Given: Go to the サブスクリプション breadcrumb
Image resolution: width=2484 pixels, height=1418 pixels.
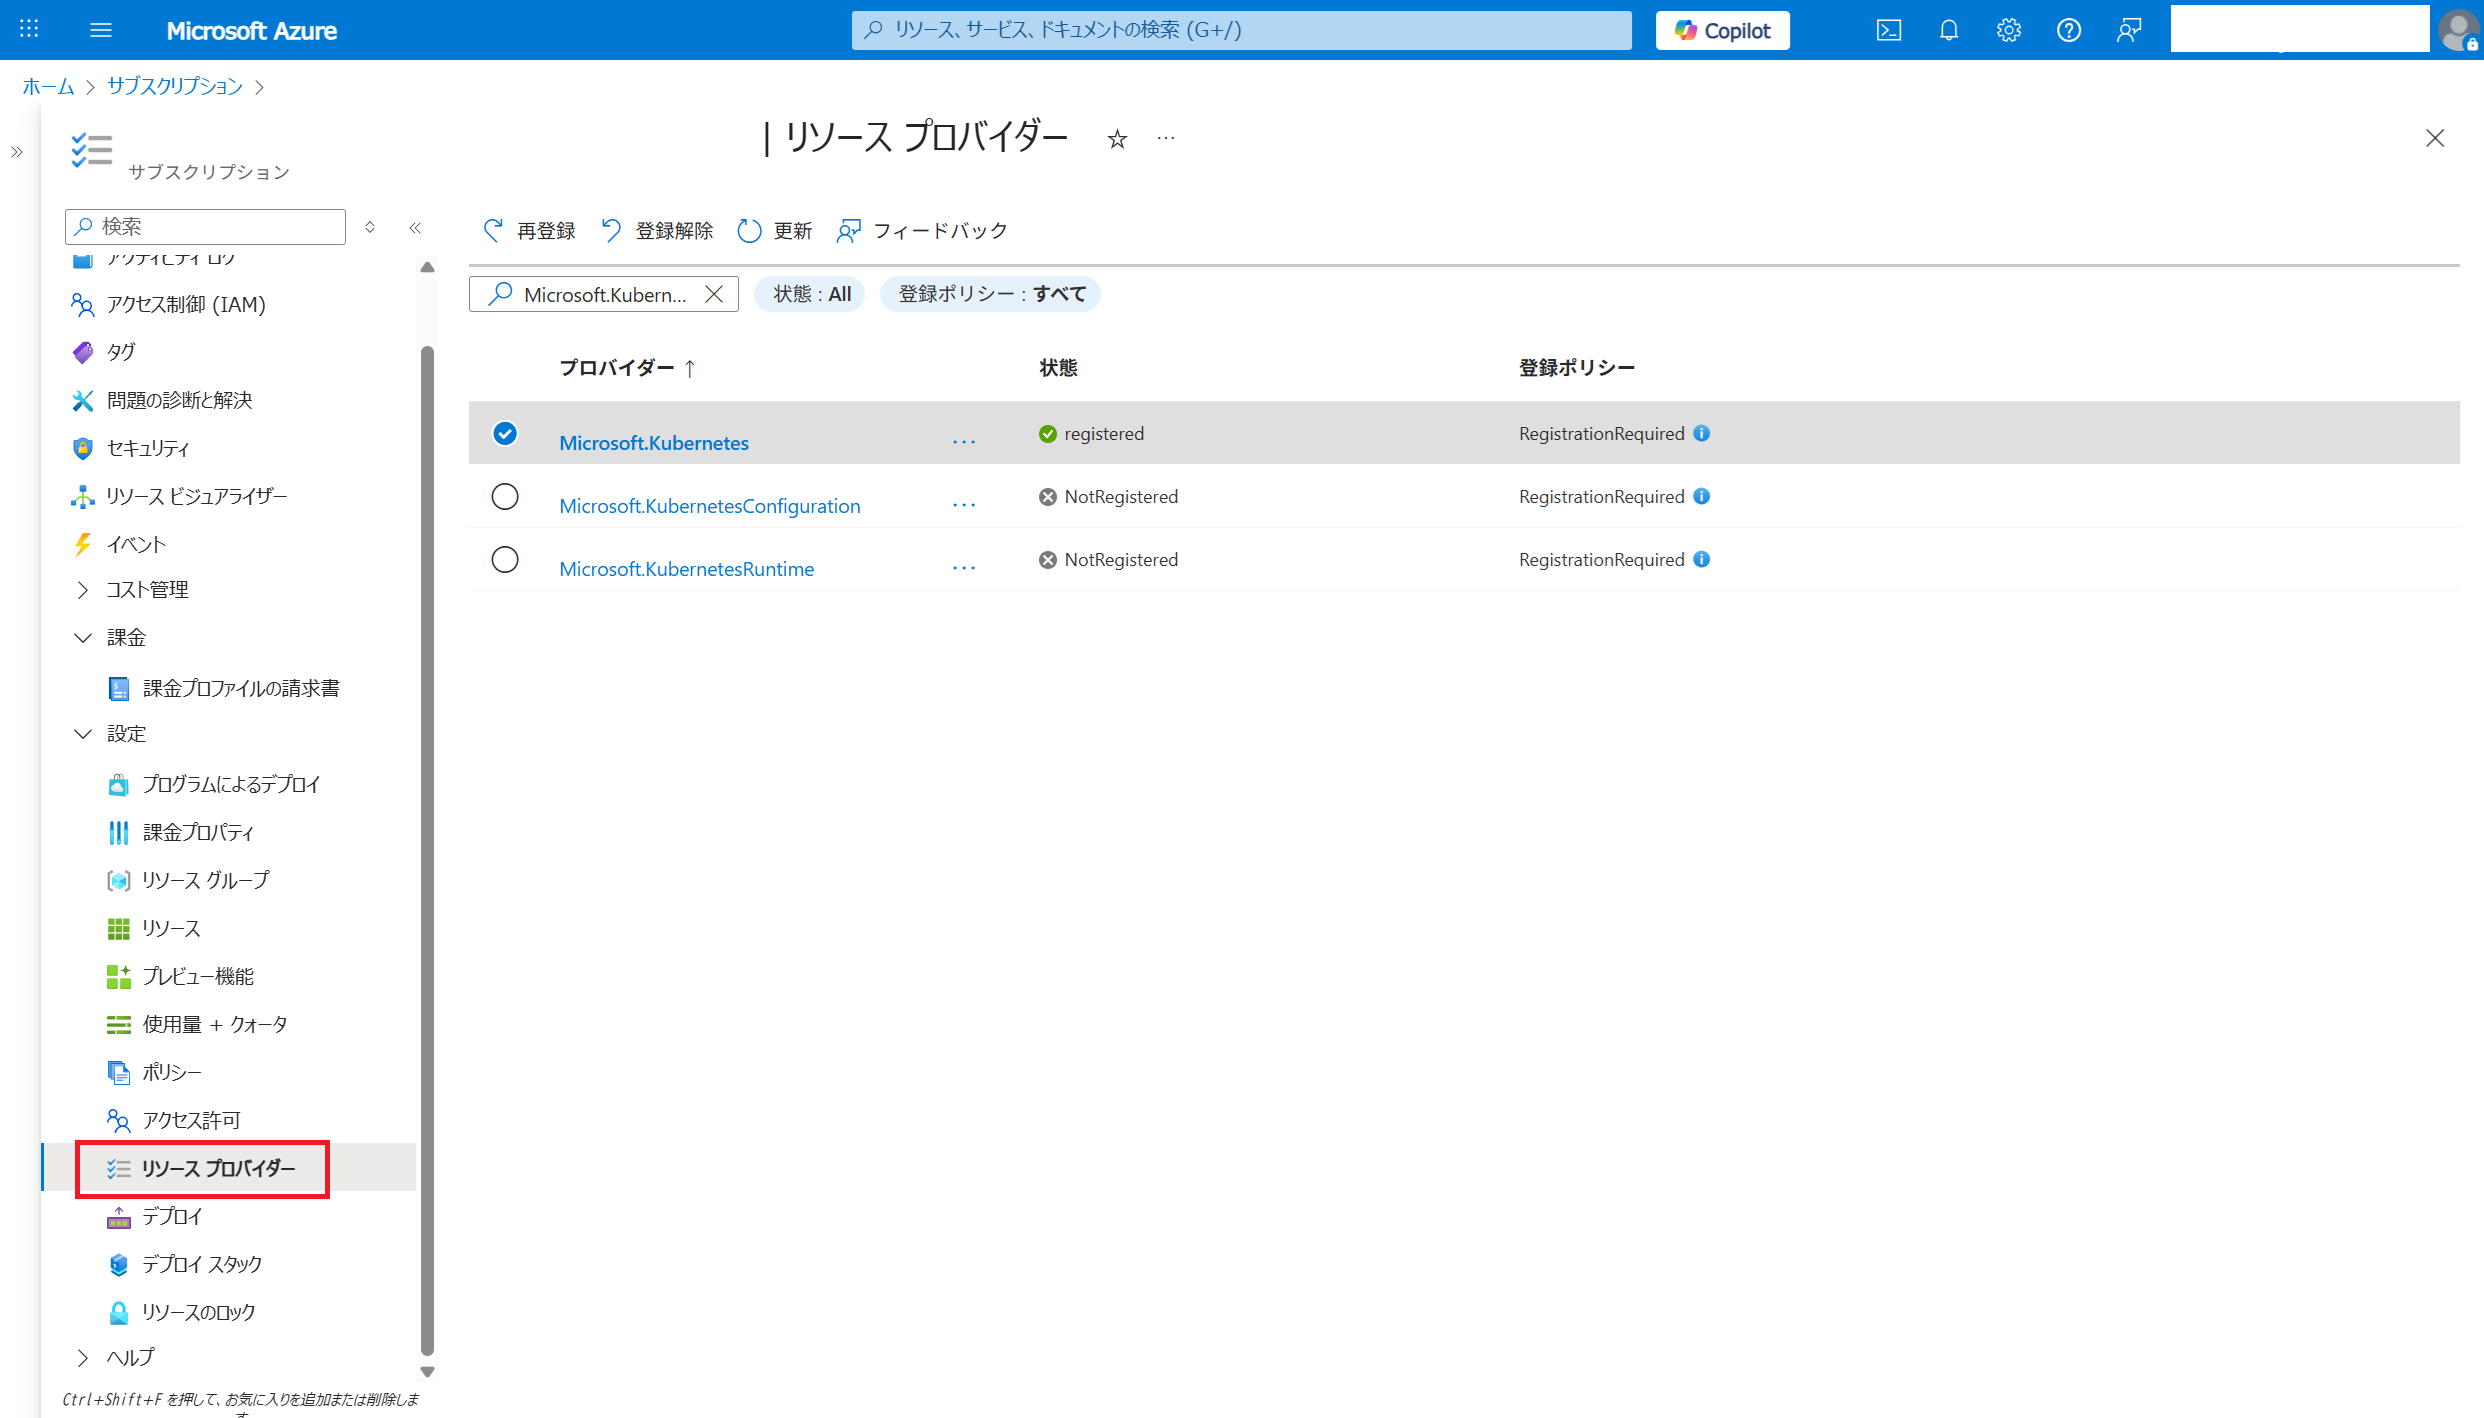Looking at the screenshot, I should point(175,86).
